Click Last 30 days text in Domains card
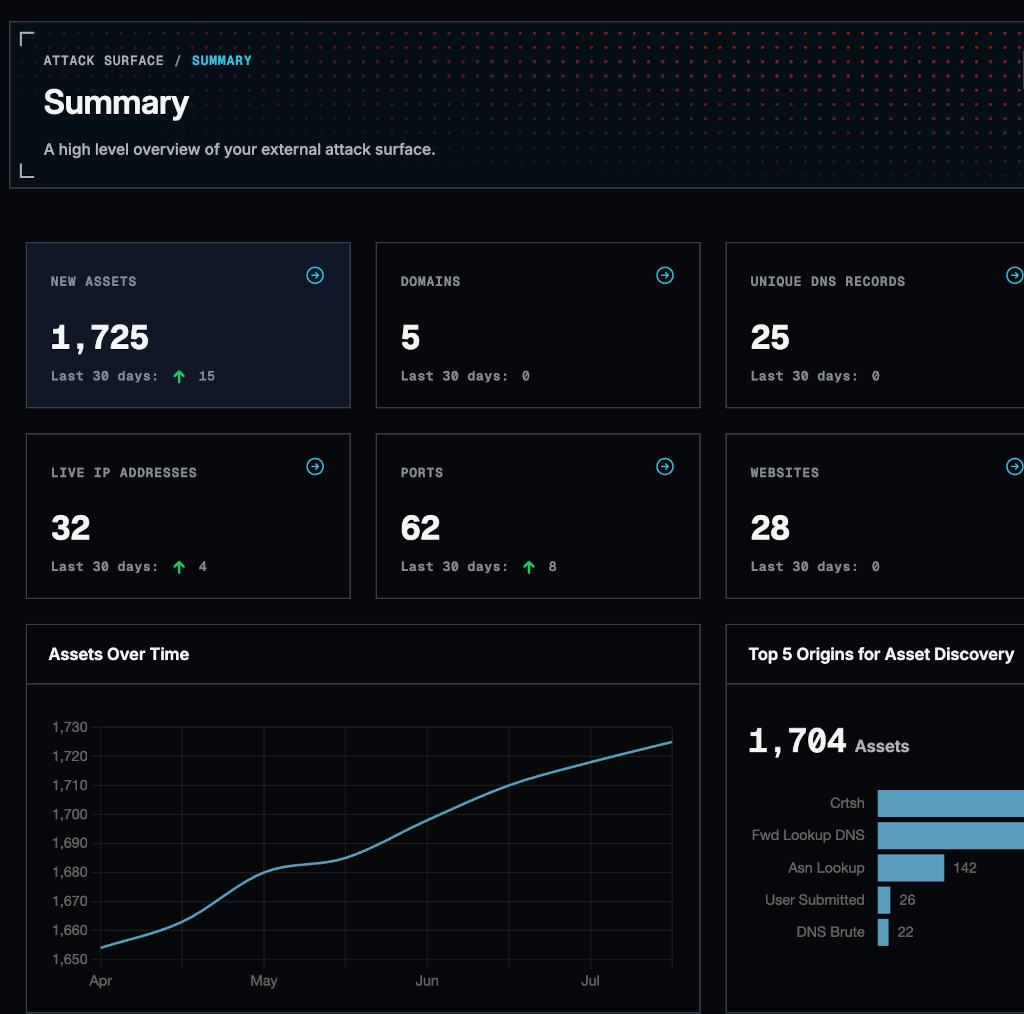The height and width of the screenshot is (1014, 1024). [x=454, y=376]
